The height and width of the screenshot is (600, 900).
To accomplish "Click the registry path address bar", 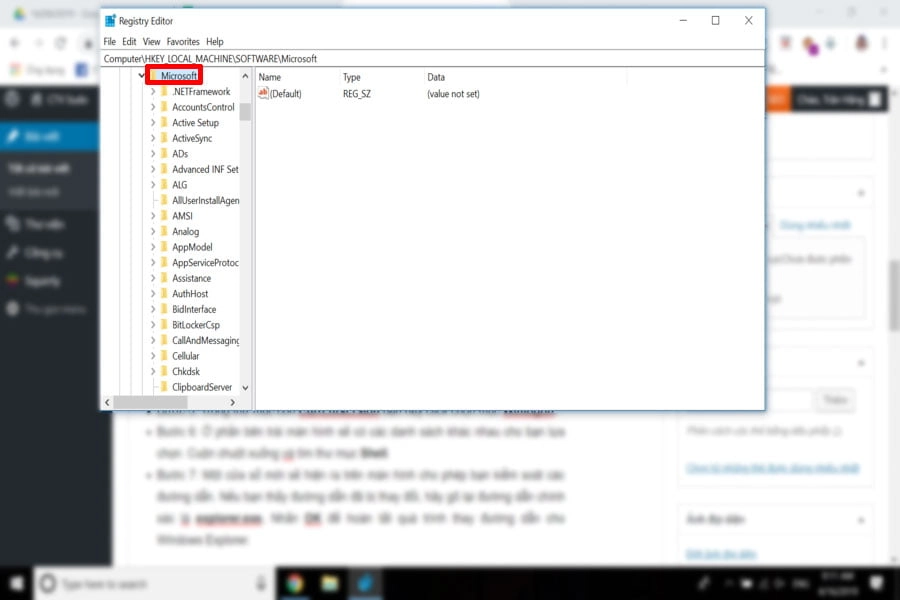I will (x=430, y=59).
